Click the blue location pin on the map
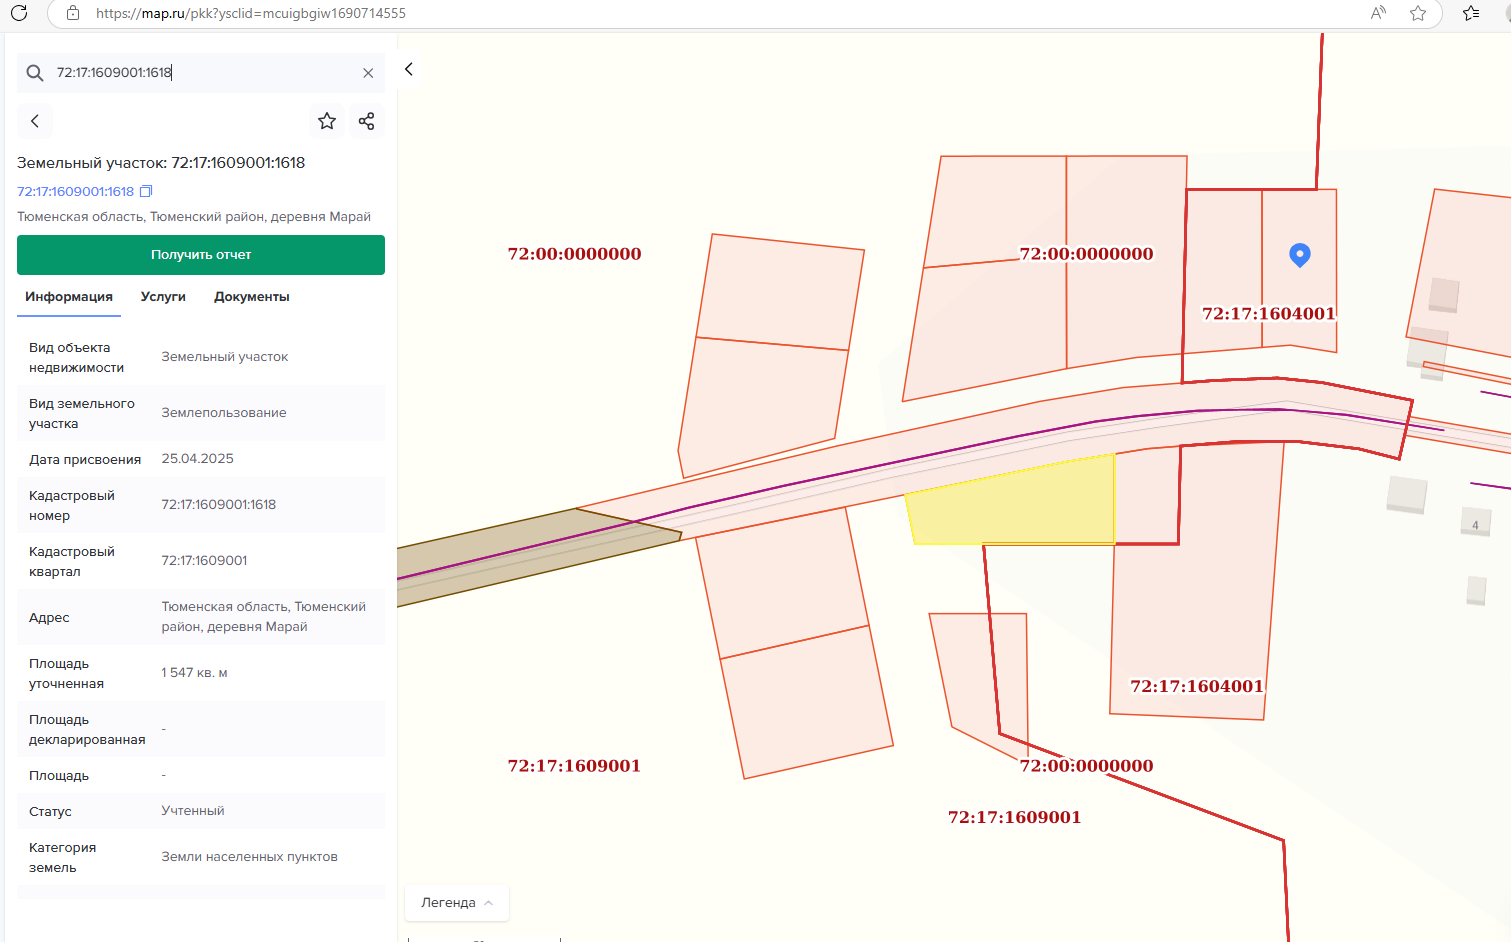 1299,254
